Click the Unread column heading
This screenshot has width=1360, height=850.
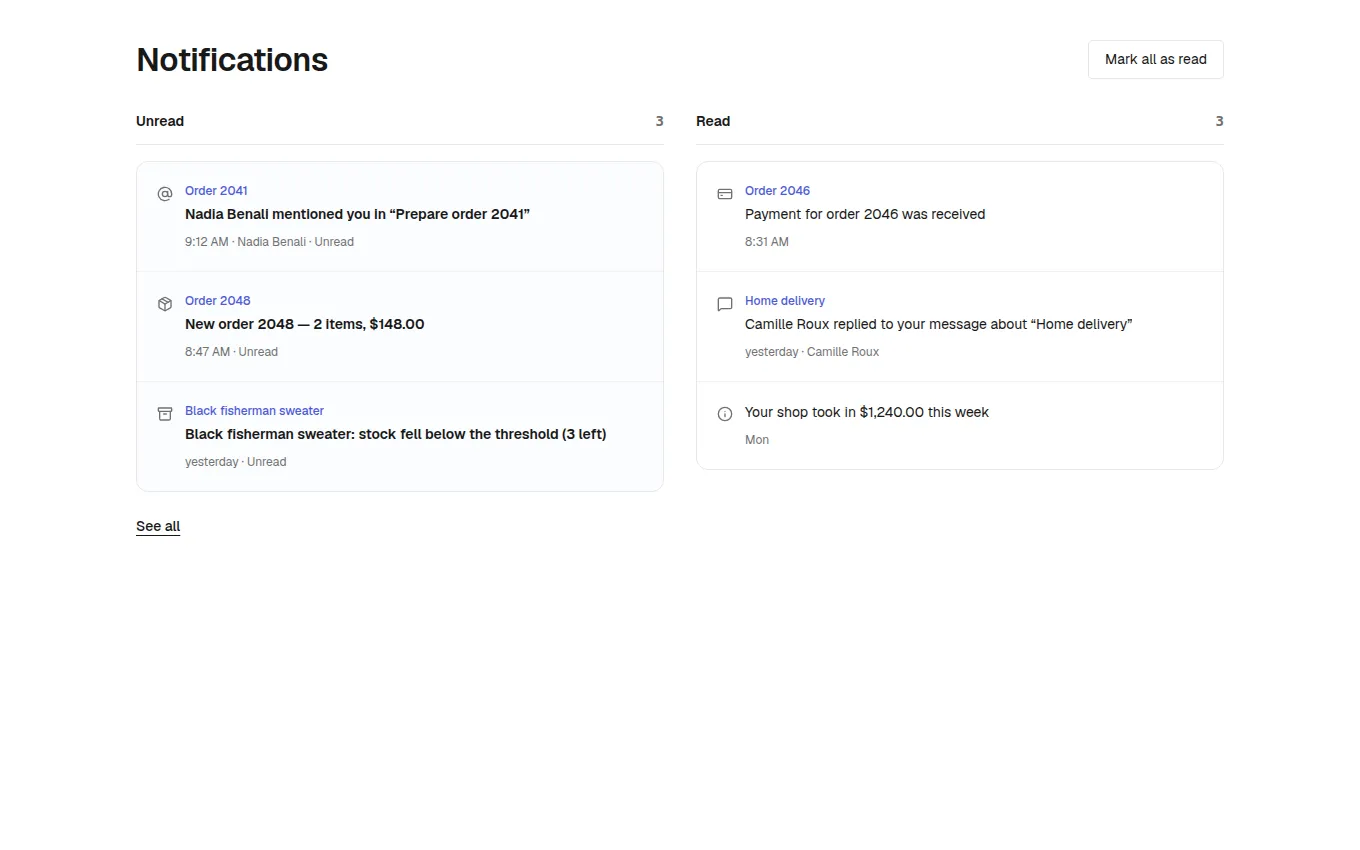[x=160, y=121]
